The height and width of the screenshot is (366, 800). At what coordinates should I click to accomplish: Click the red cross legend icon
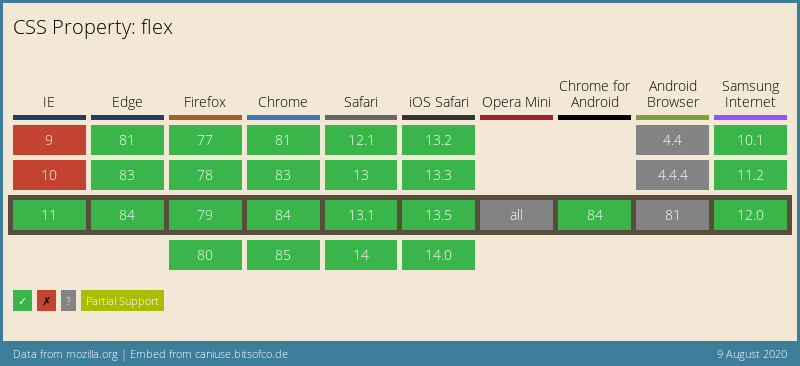click(46, 301)
